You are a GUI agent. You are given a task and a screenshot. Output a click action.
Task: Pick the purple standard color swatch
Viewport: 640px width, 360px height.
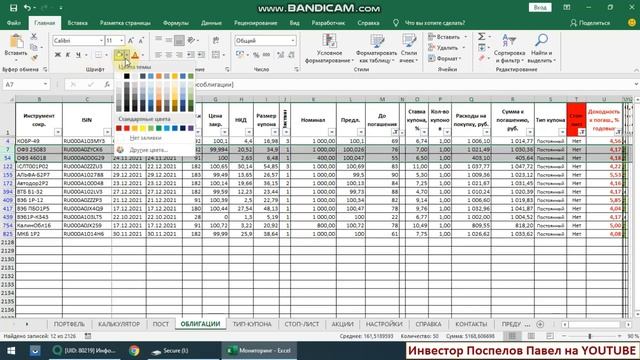pos(191,128)
